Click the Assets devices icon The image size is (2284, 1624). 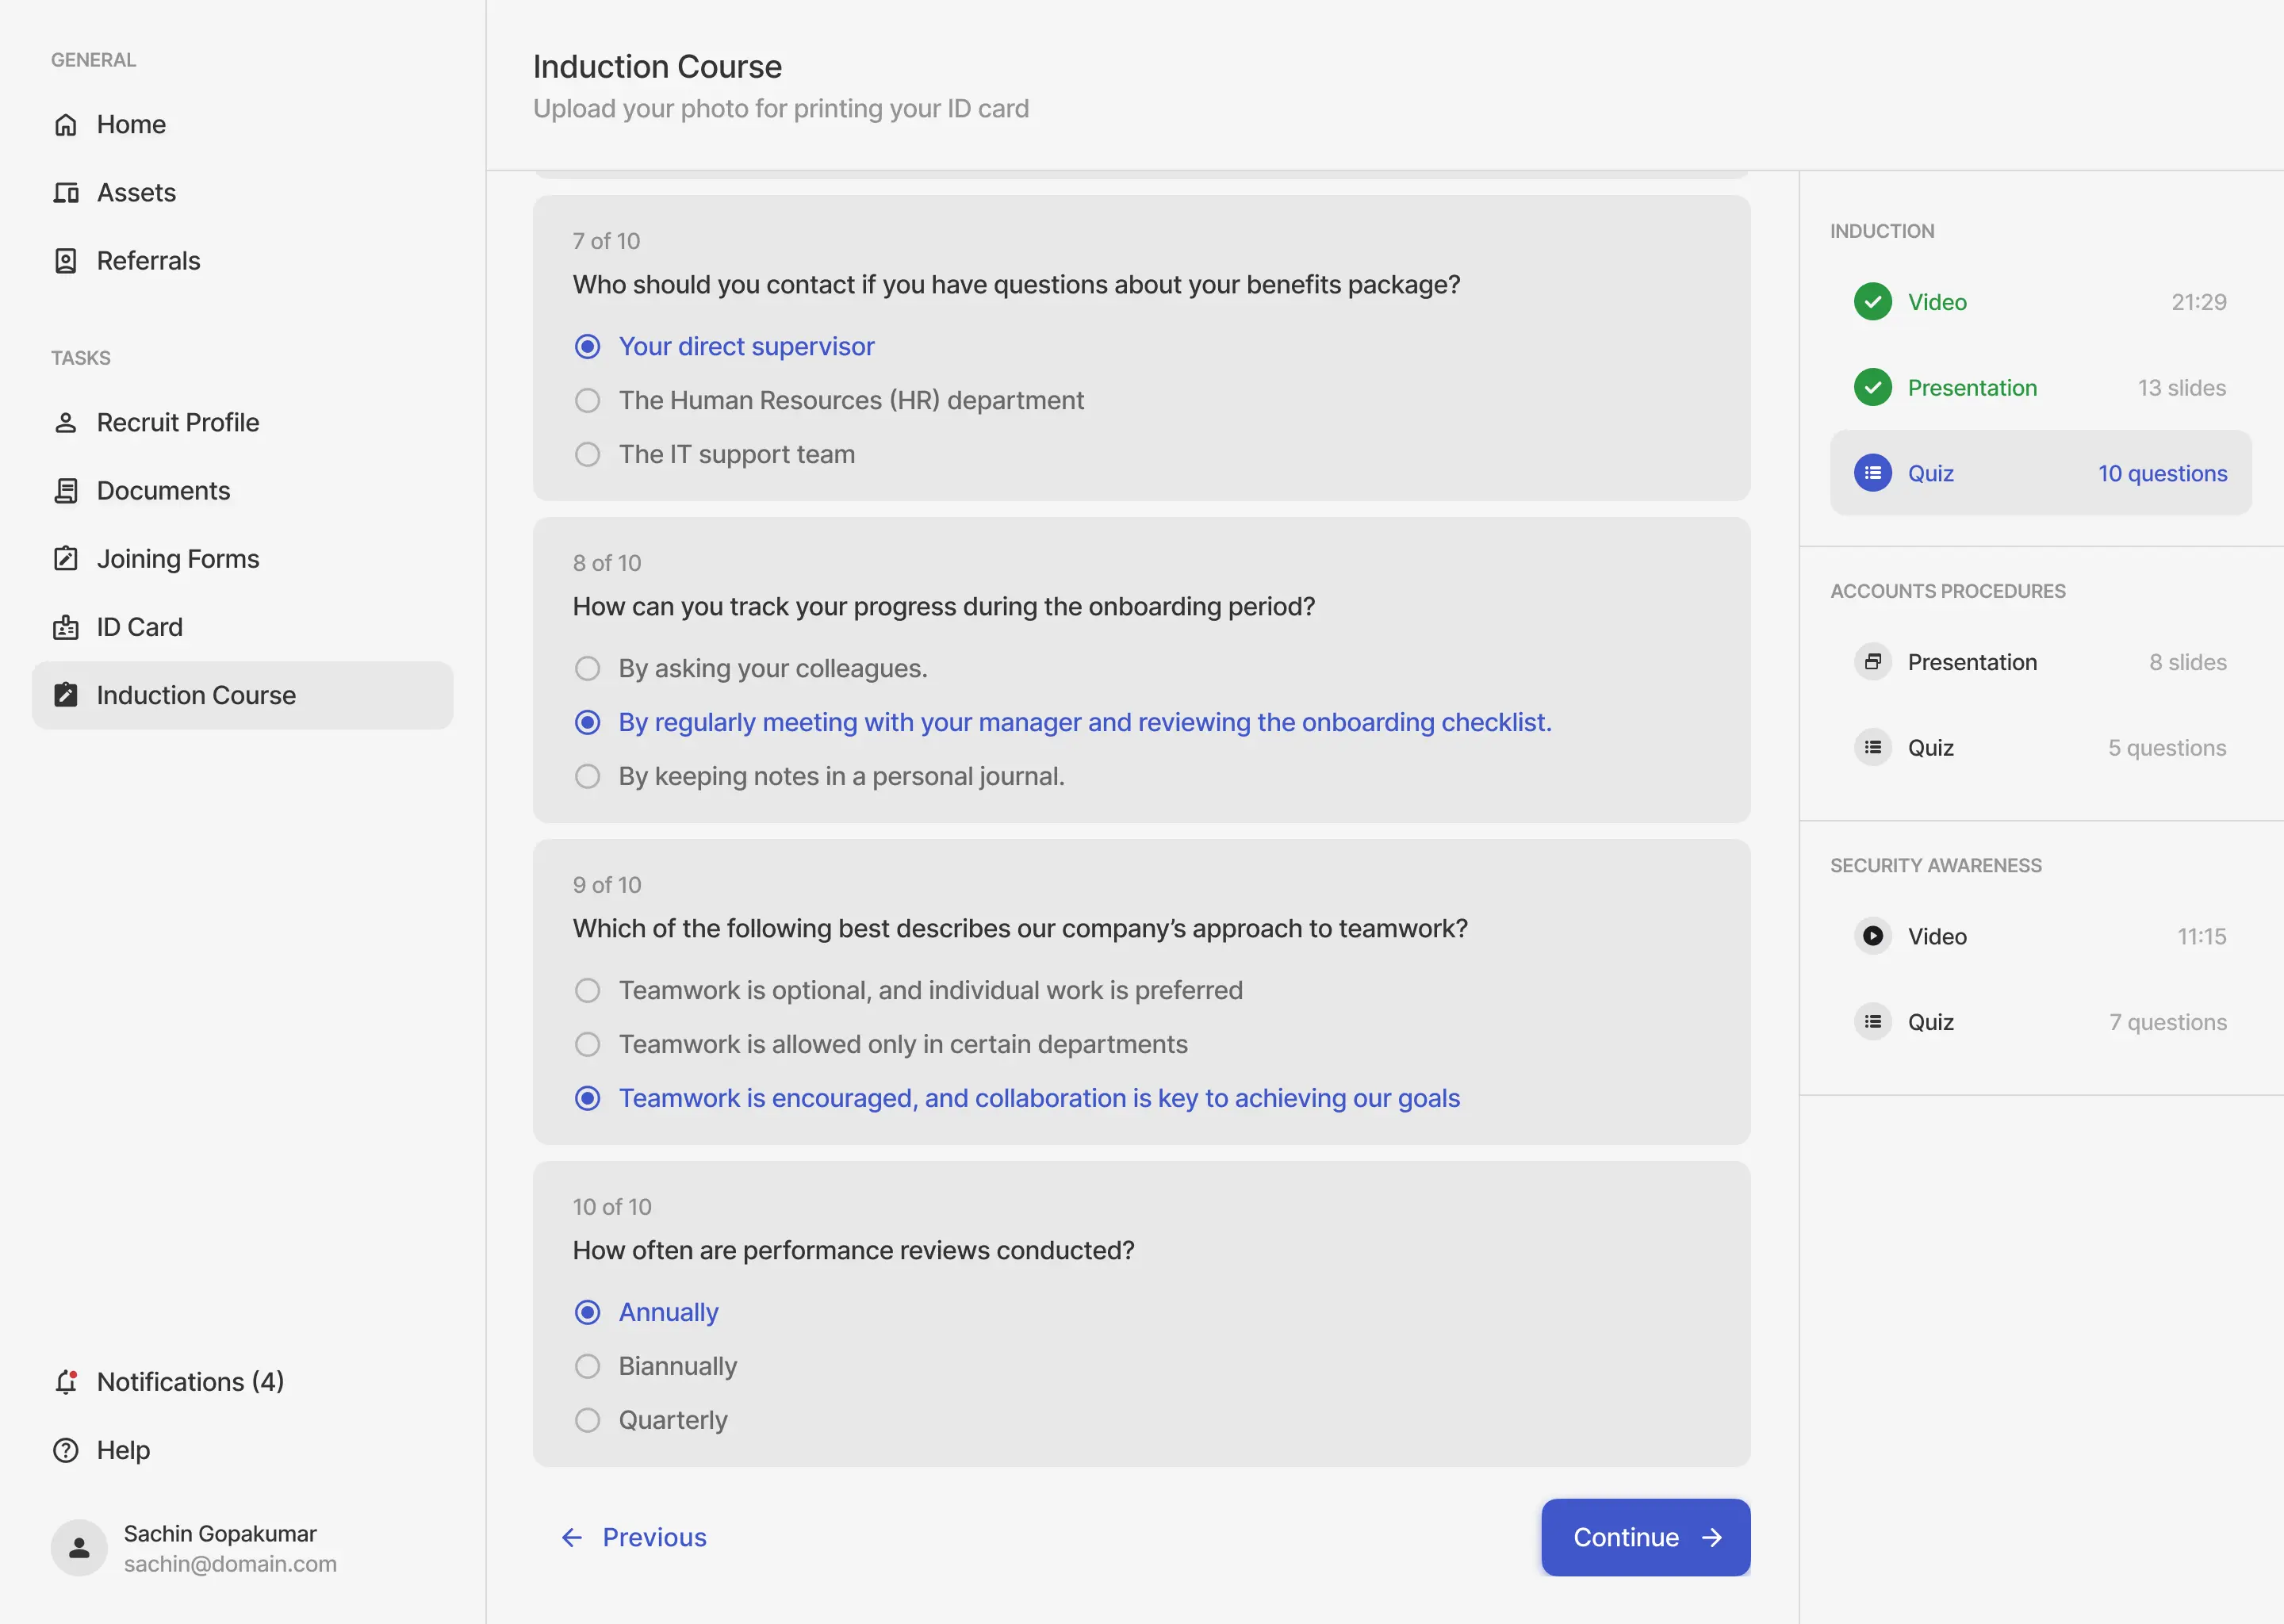(x=66, y=192)
